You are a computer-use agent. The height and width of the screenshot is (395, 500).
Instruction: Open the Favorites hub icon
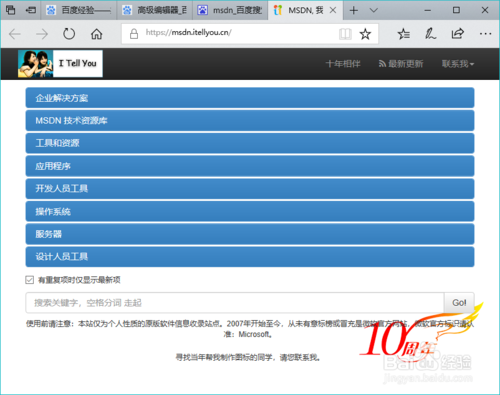[x=404, y=34]
